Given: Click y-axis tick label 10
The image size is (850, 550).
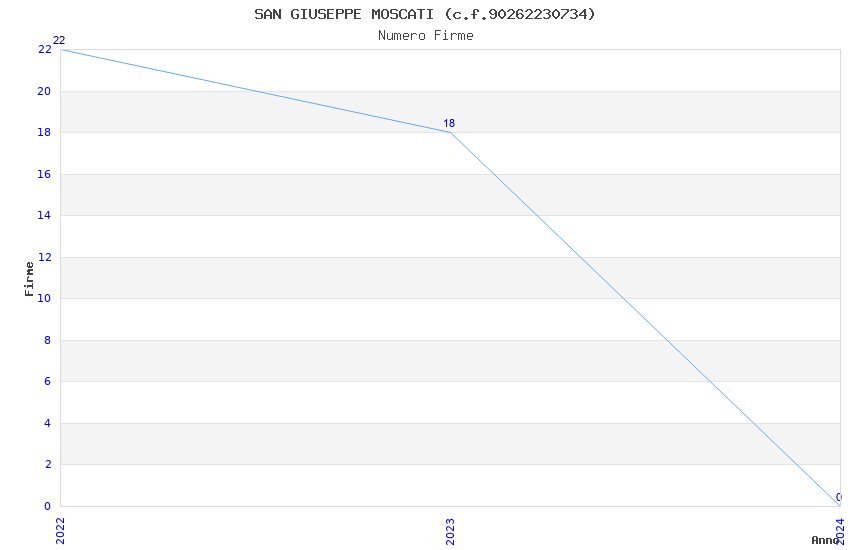Looking at the screenshot, I should pos(44,298).
